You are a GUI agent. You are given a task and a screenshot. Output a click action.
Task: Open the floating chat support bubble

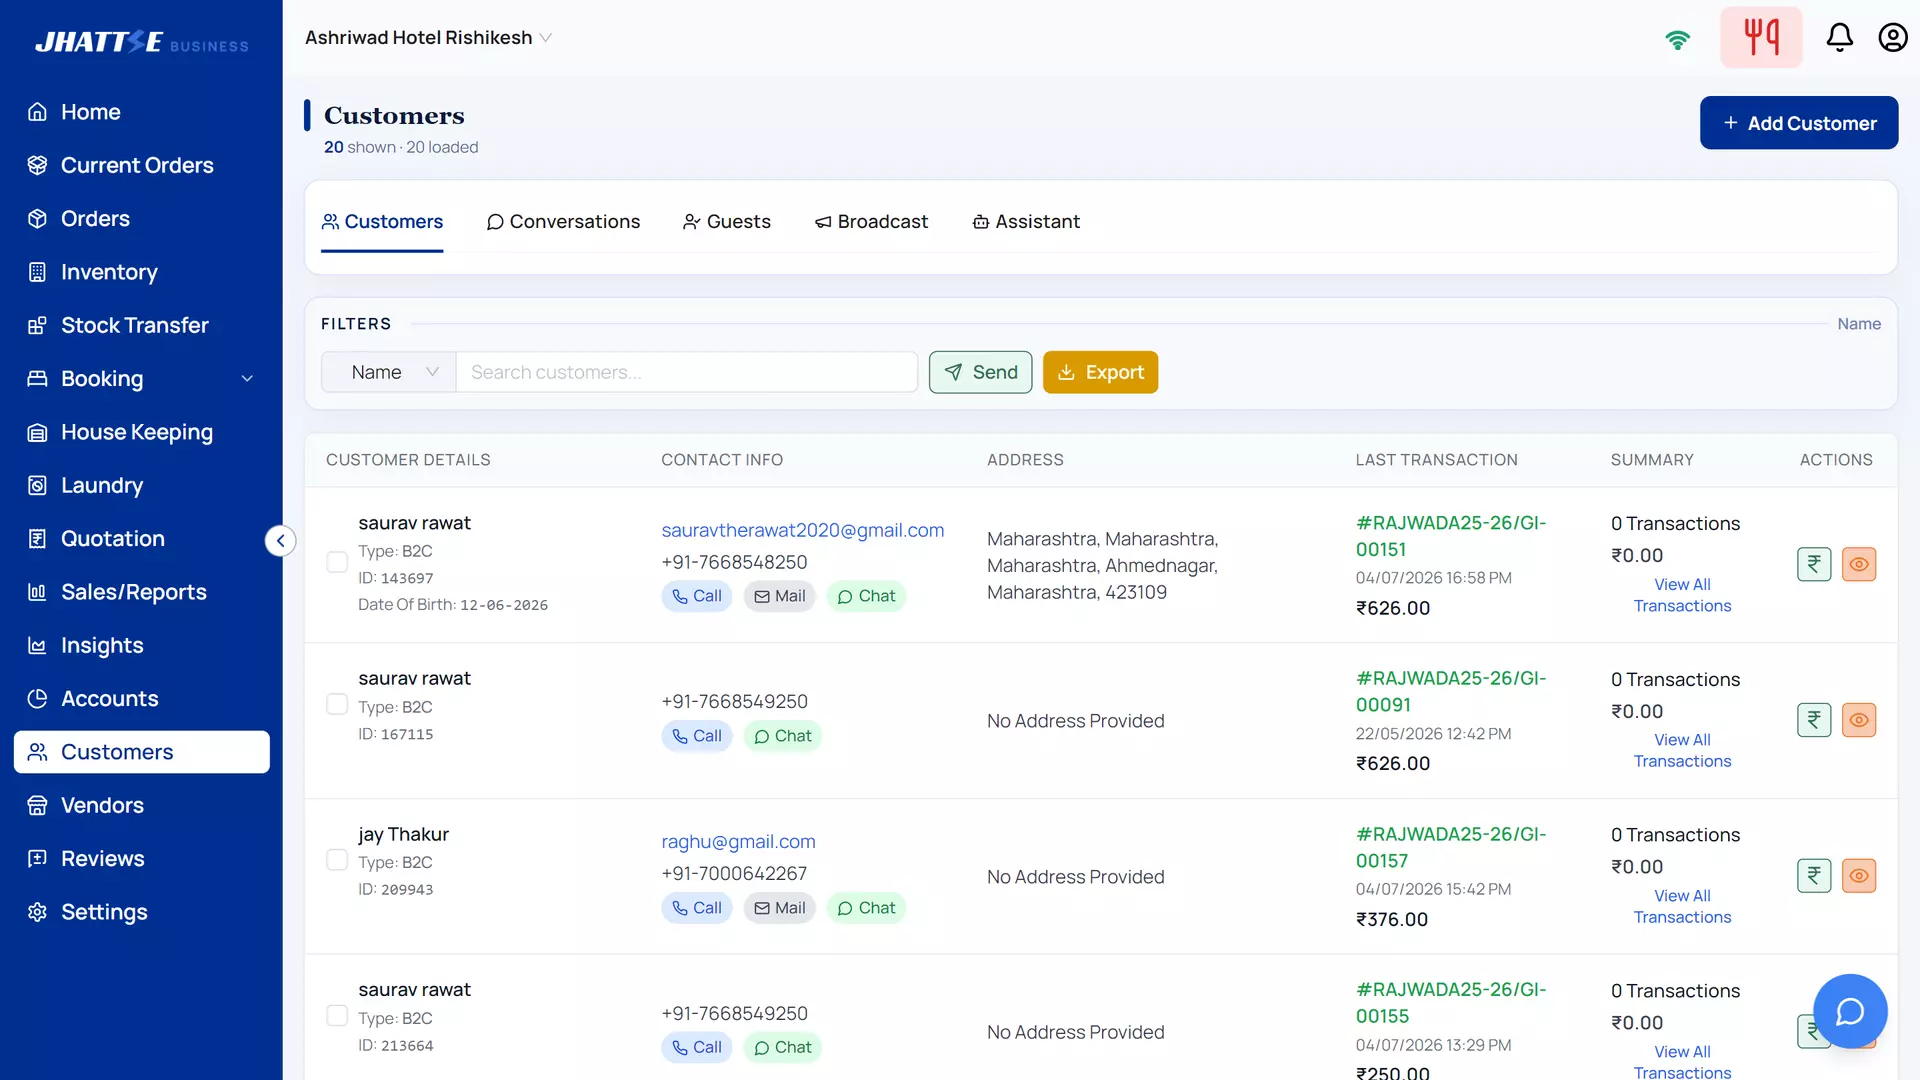1850,1011
